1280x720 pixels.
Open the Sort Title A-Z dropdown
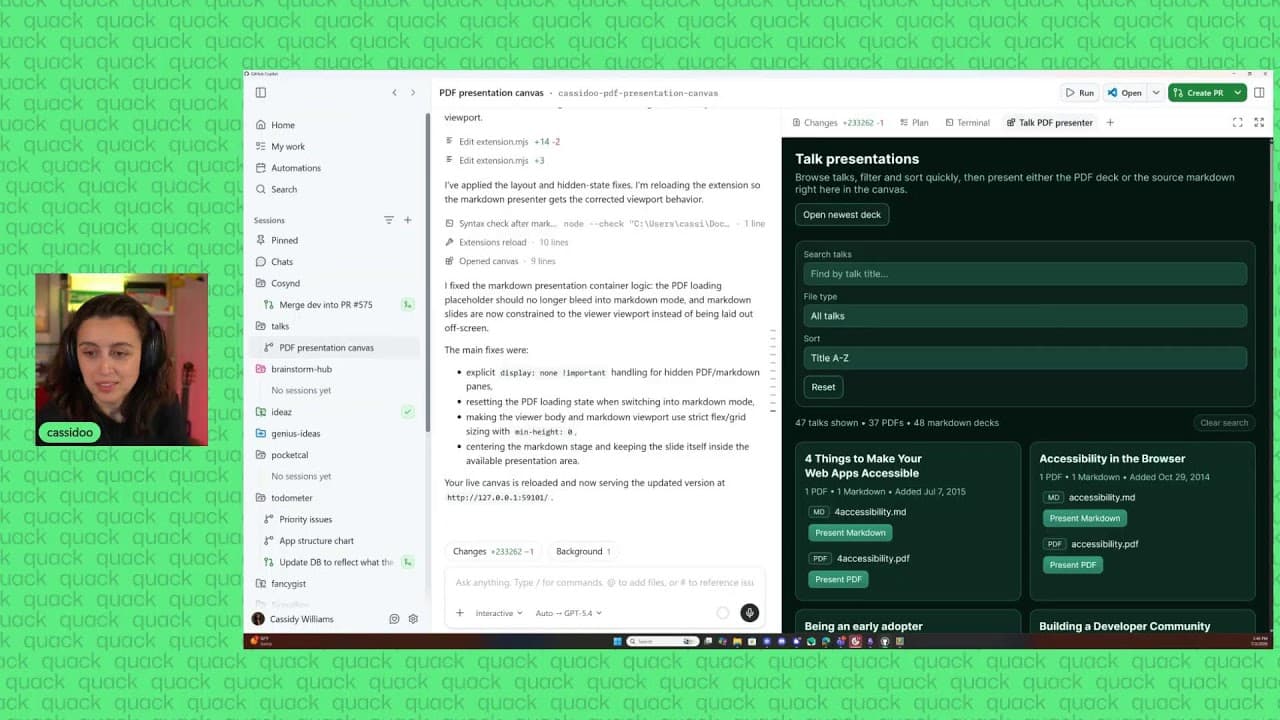(x=1025, y=358)
